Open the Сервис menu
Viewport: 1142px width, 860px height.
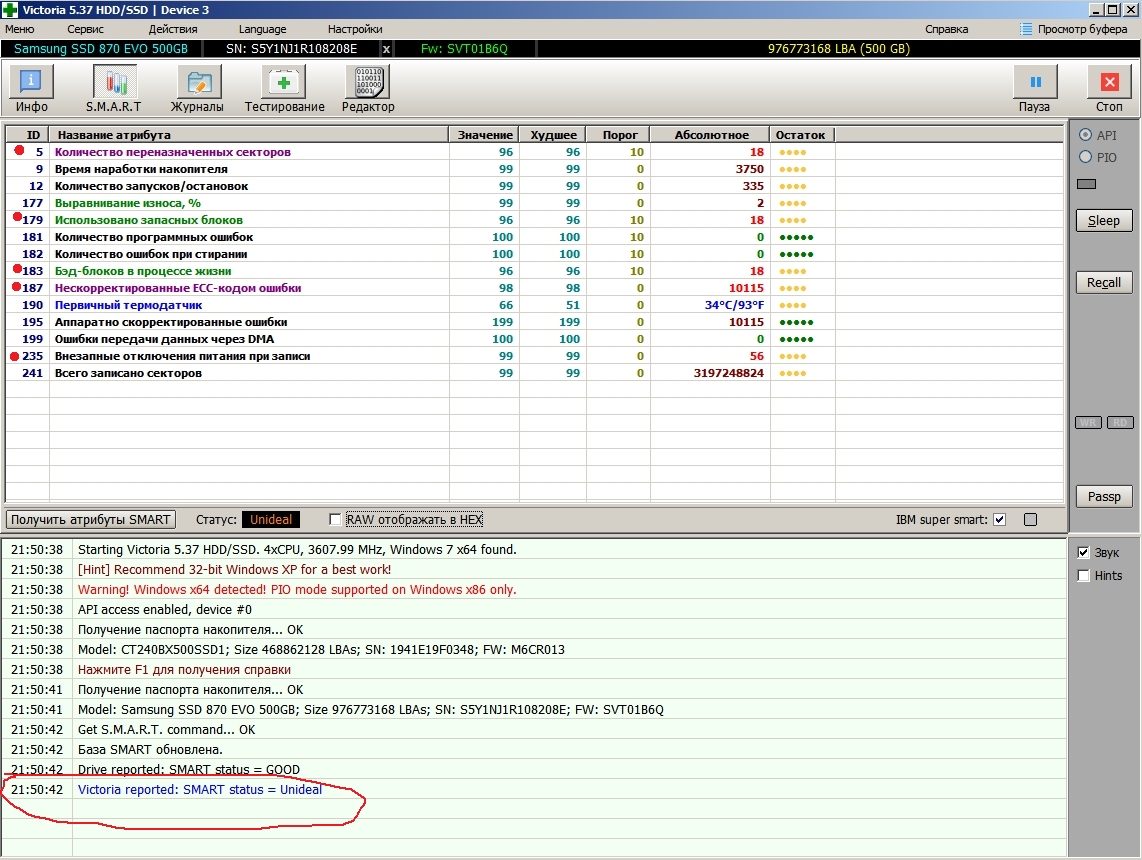tap(85, 29)
